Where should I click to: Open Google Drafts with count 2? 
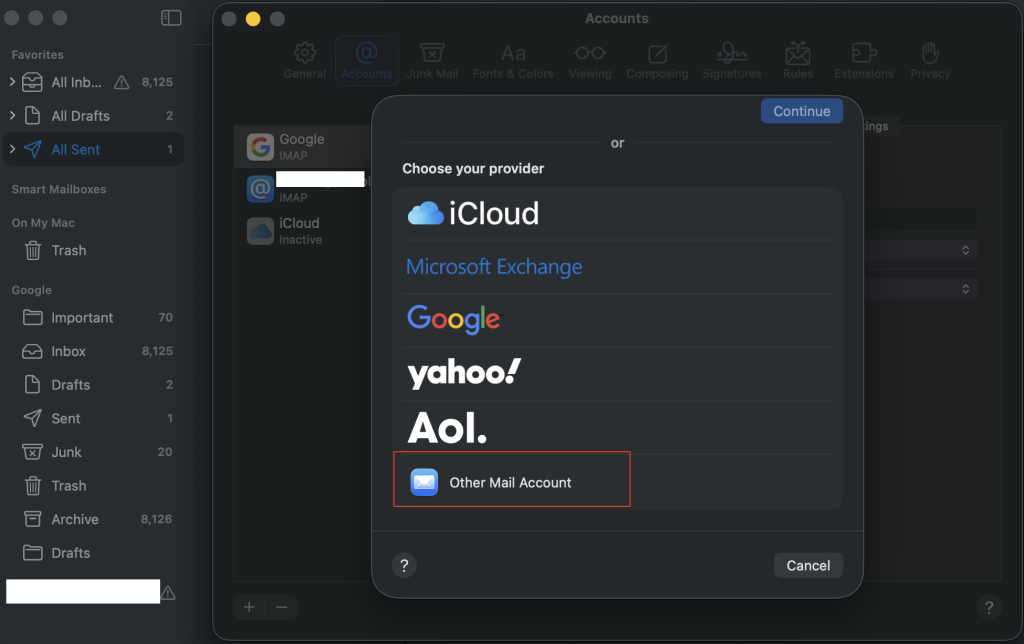93,385
